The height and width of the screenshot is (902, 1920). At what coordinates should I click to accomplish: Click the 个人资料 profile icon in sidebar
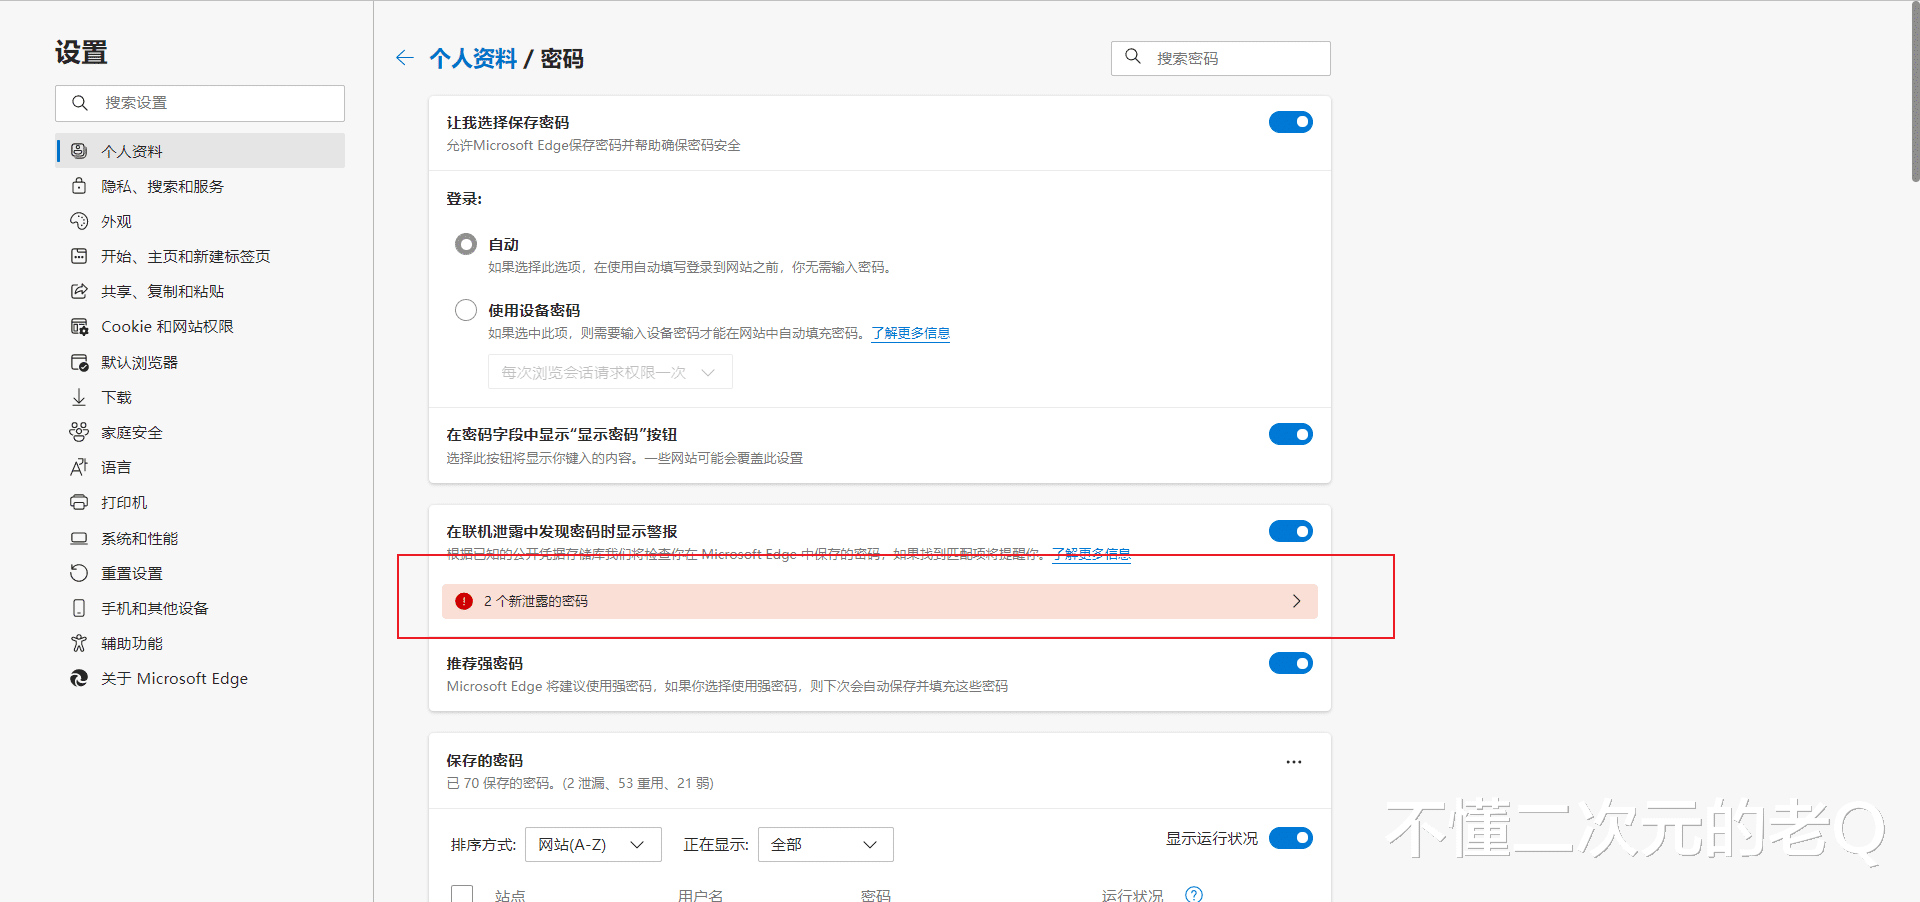point(79,151)
